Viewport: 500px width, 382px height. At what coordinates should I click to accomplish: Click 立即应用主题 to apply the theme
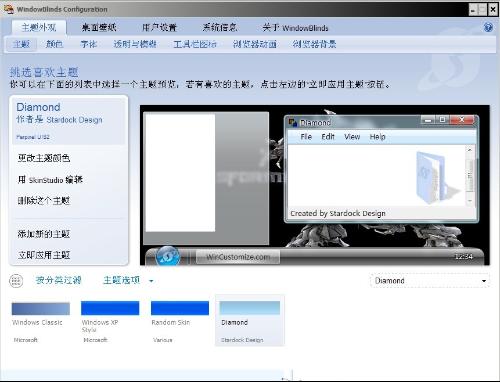[44, 255]
